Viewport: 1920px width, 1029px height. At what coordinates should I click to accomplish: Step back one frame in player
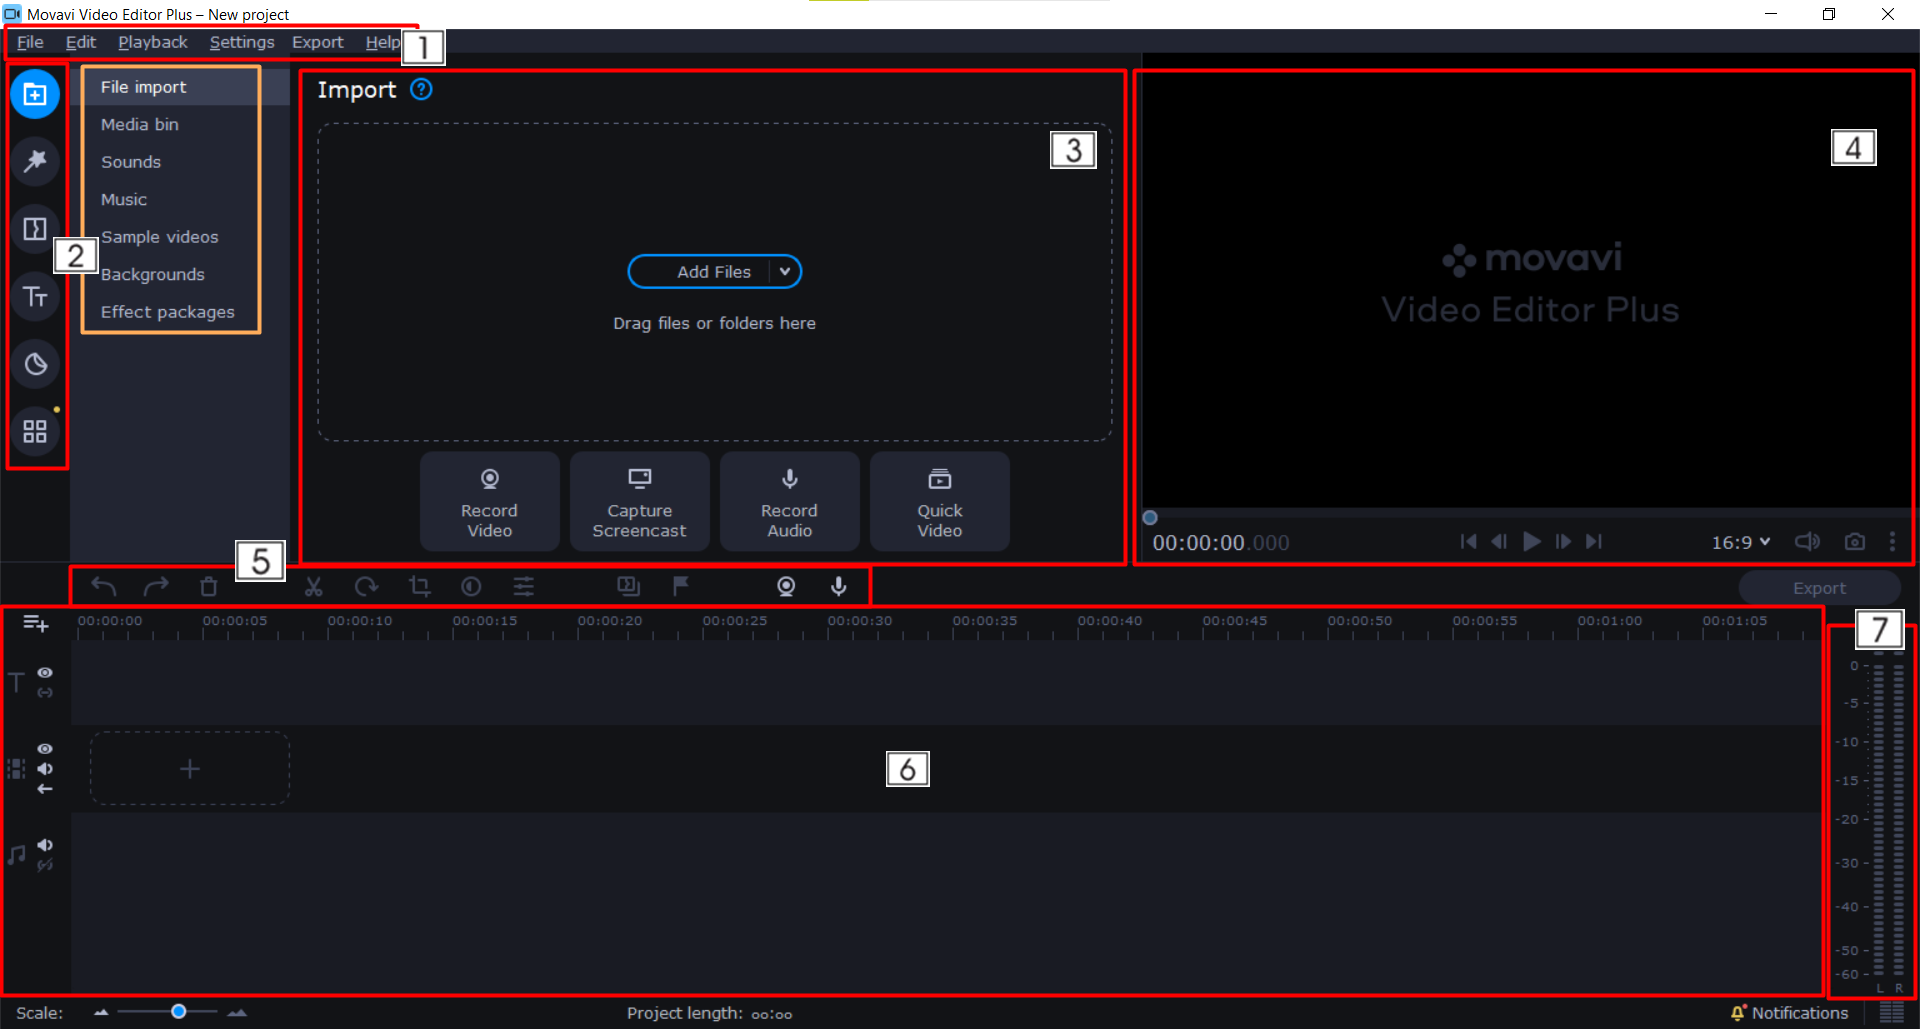coord(1499,541)
